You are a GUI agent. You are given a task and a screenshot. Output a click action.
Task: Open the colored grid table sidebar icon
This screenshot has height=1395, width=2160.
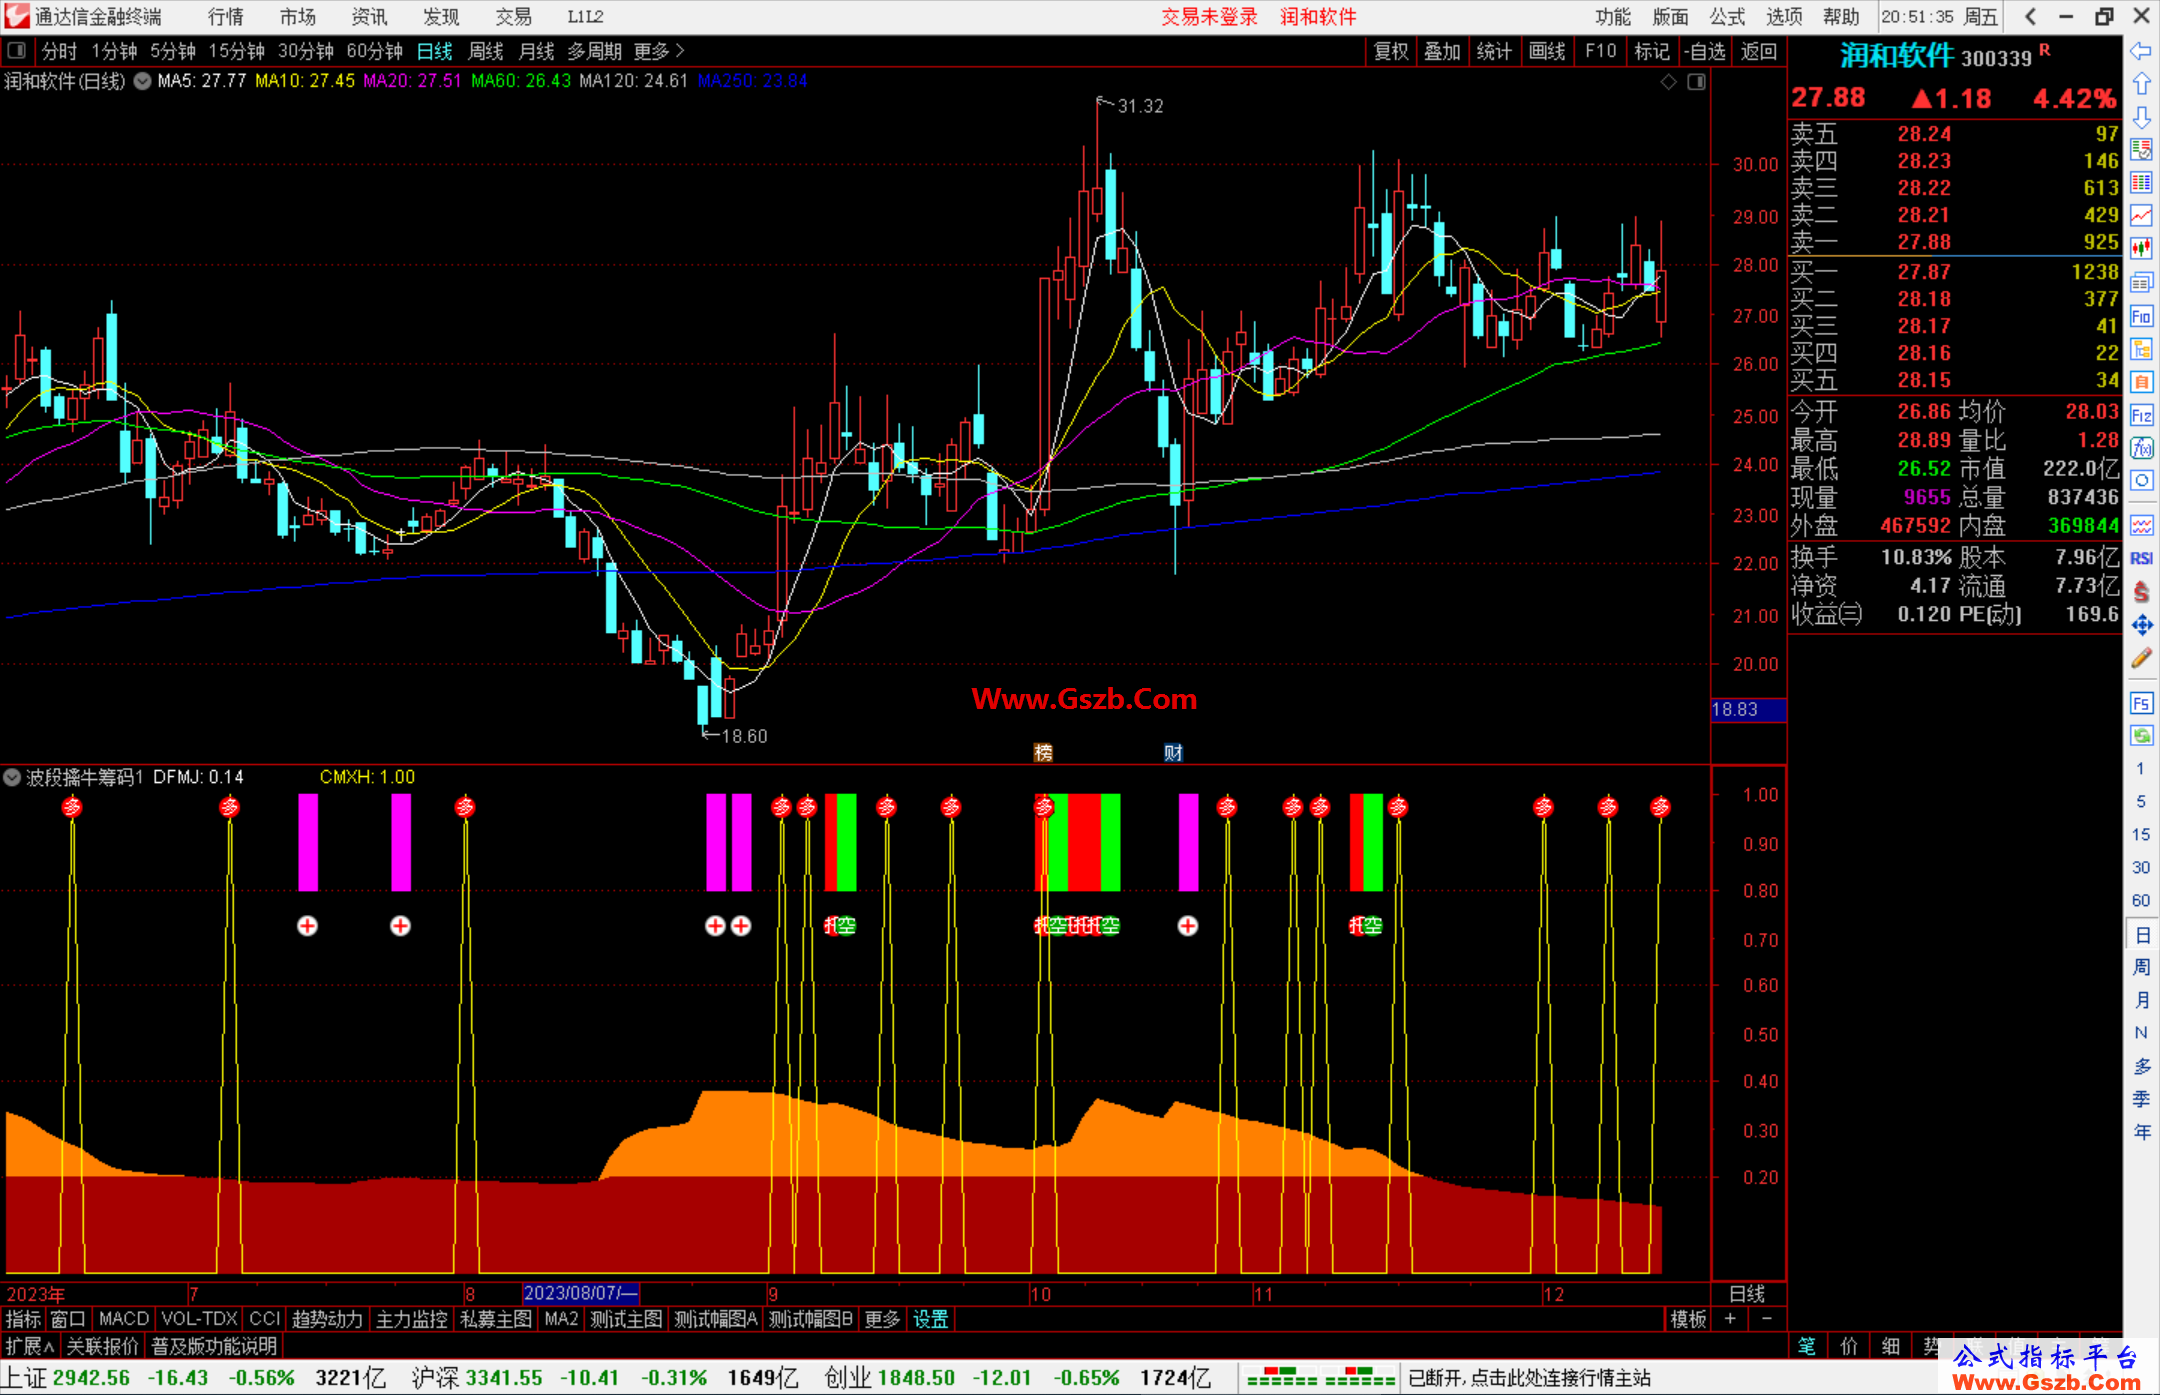pyautogui.click(x=2141, y=182)
